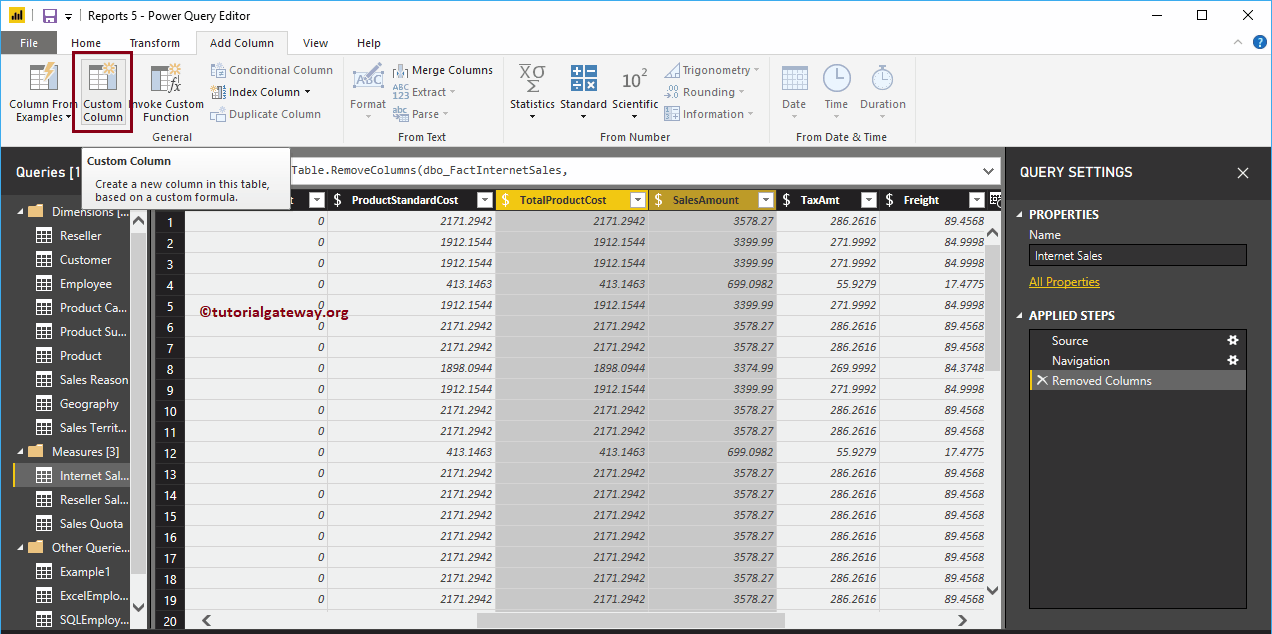Add a Conditional Column
This screenshot has height=634, width=1272.
[x=271, y=70]
